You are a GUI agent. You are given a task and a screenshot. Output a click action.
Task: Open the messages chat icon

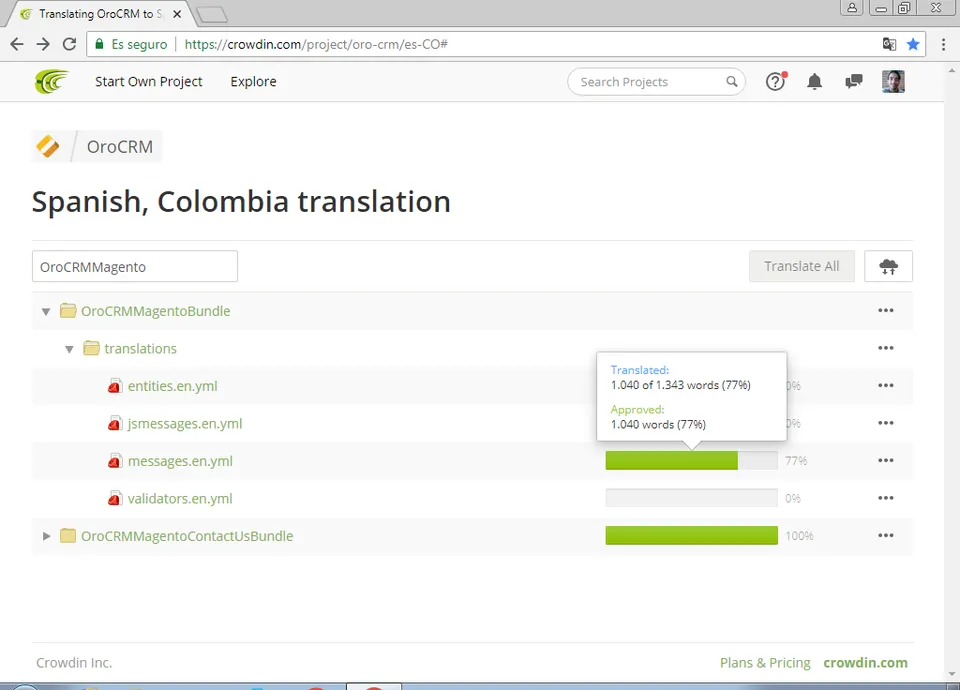click(853, 81)
